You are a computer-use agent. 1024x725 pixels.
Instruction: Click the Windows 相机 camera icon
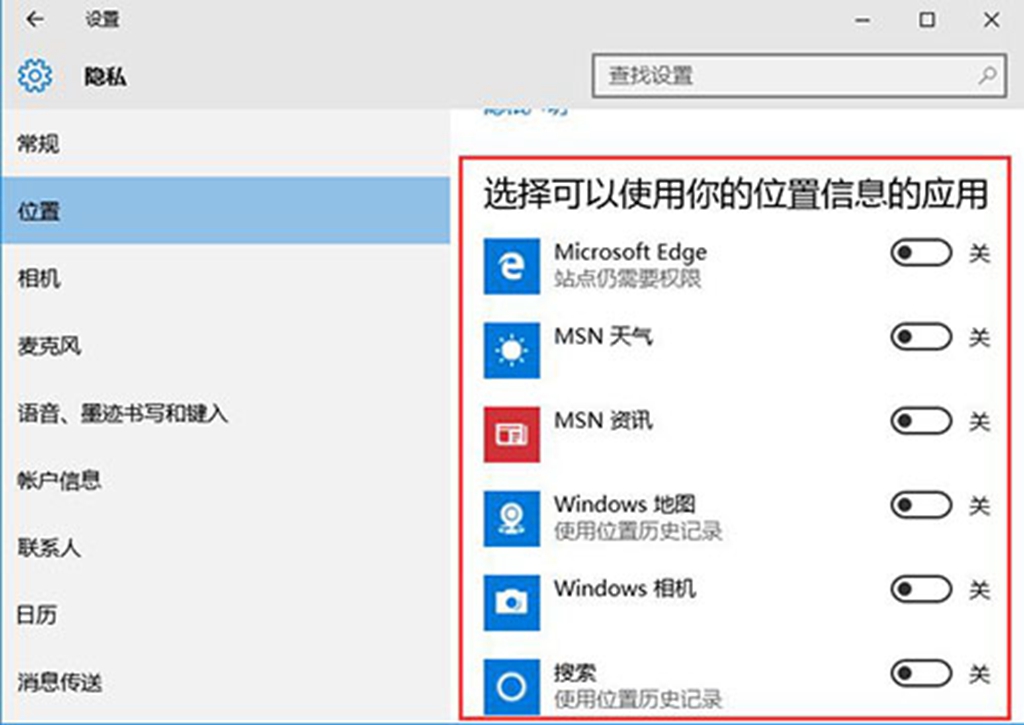tap(511, 603)
